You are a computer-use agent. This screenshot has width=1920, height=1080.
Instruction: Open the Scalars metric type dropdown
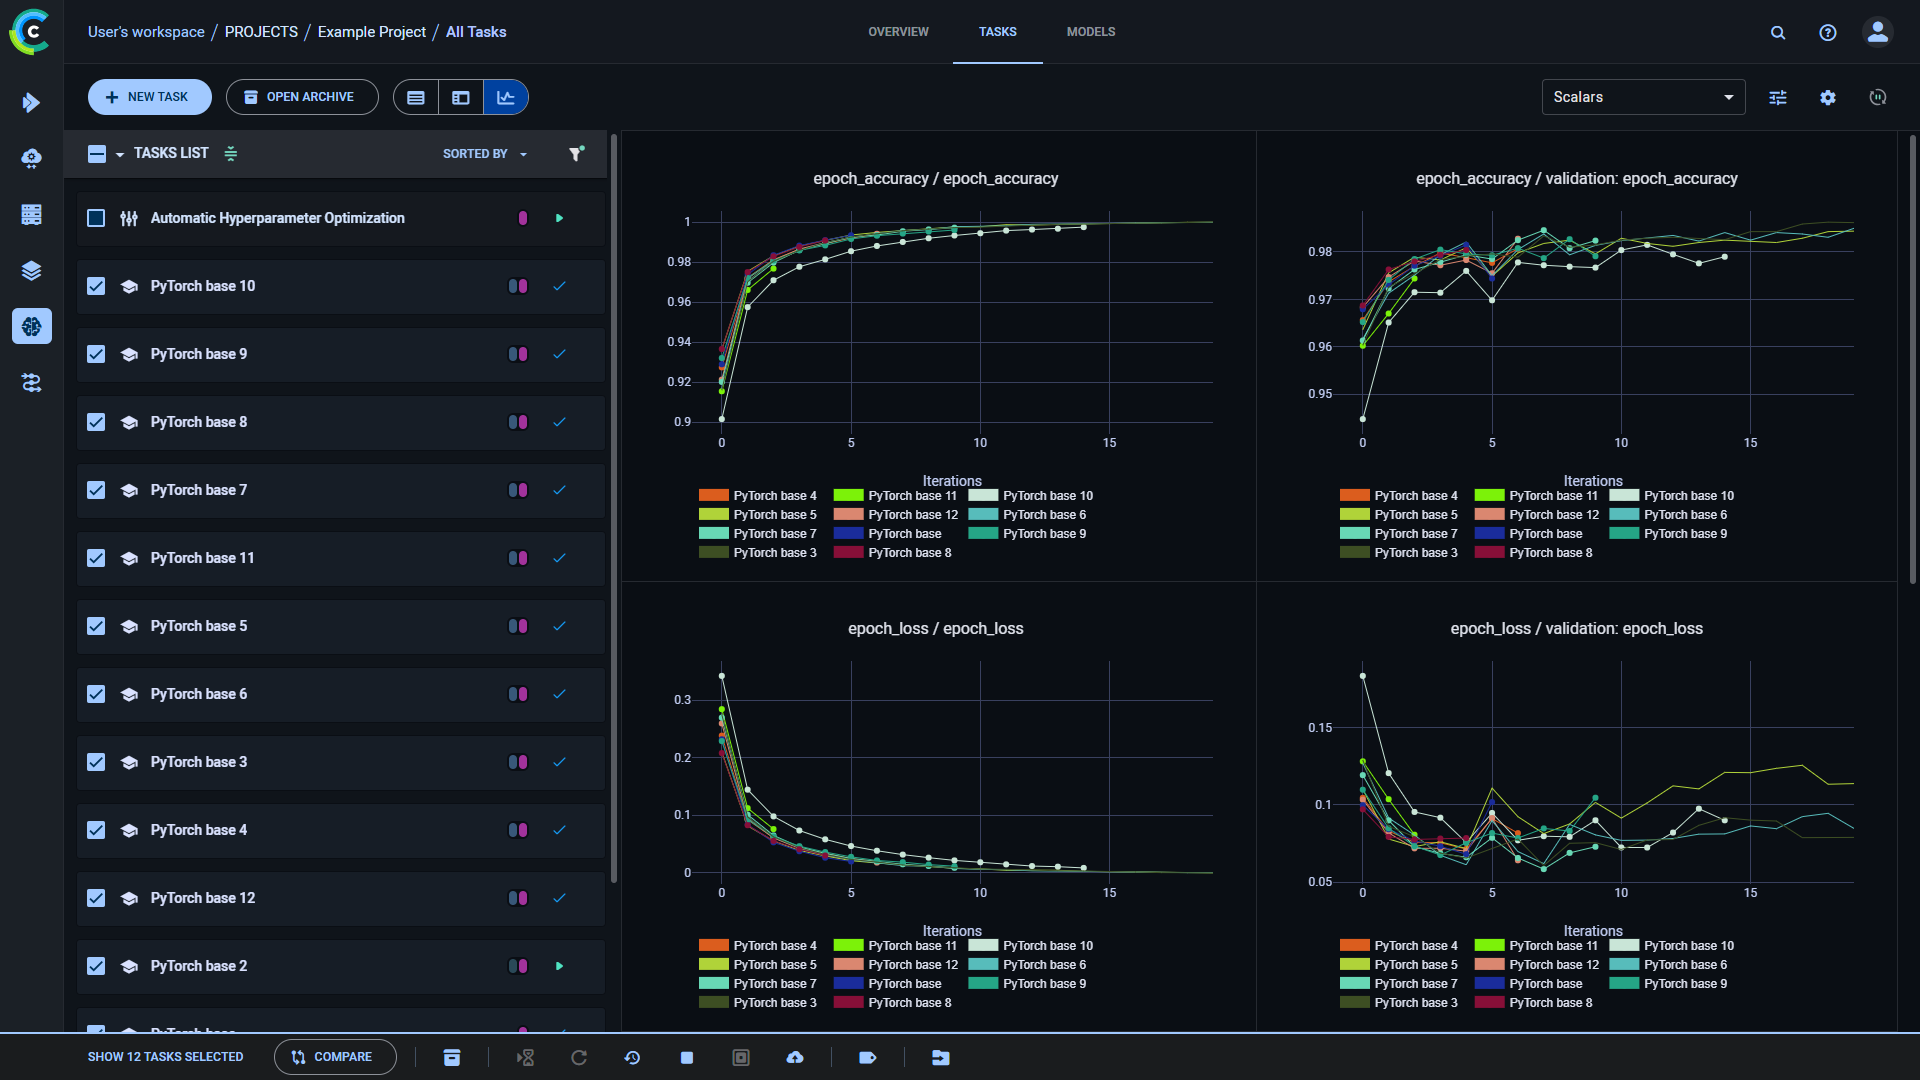pyautogui.click(x=1642, y=96)
